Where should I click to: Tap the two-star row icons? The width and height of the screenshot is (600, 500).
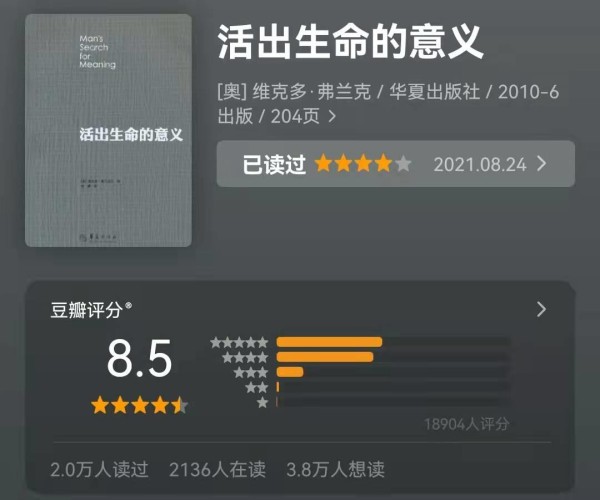click(256, 387)
